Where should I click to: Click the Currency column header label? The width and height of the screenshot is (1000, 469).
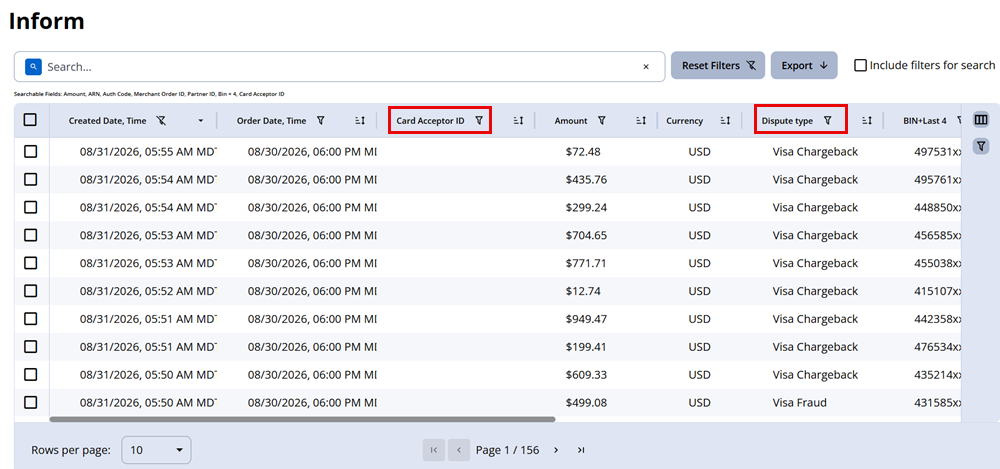click(684, 121)
